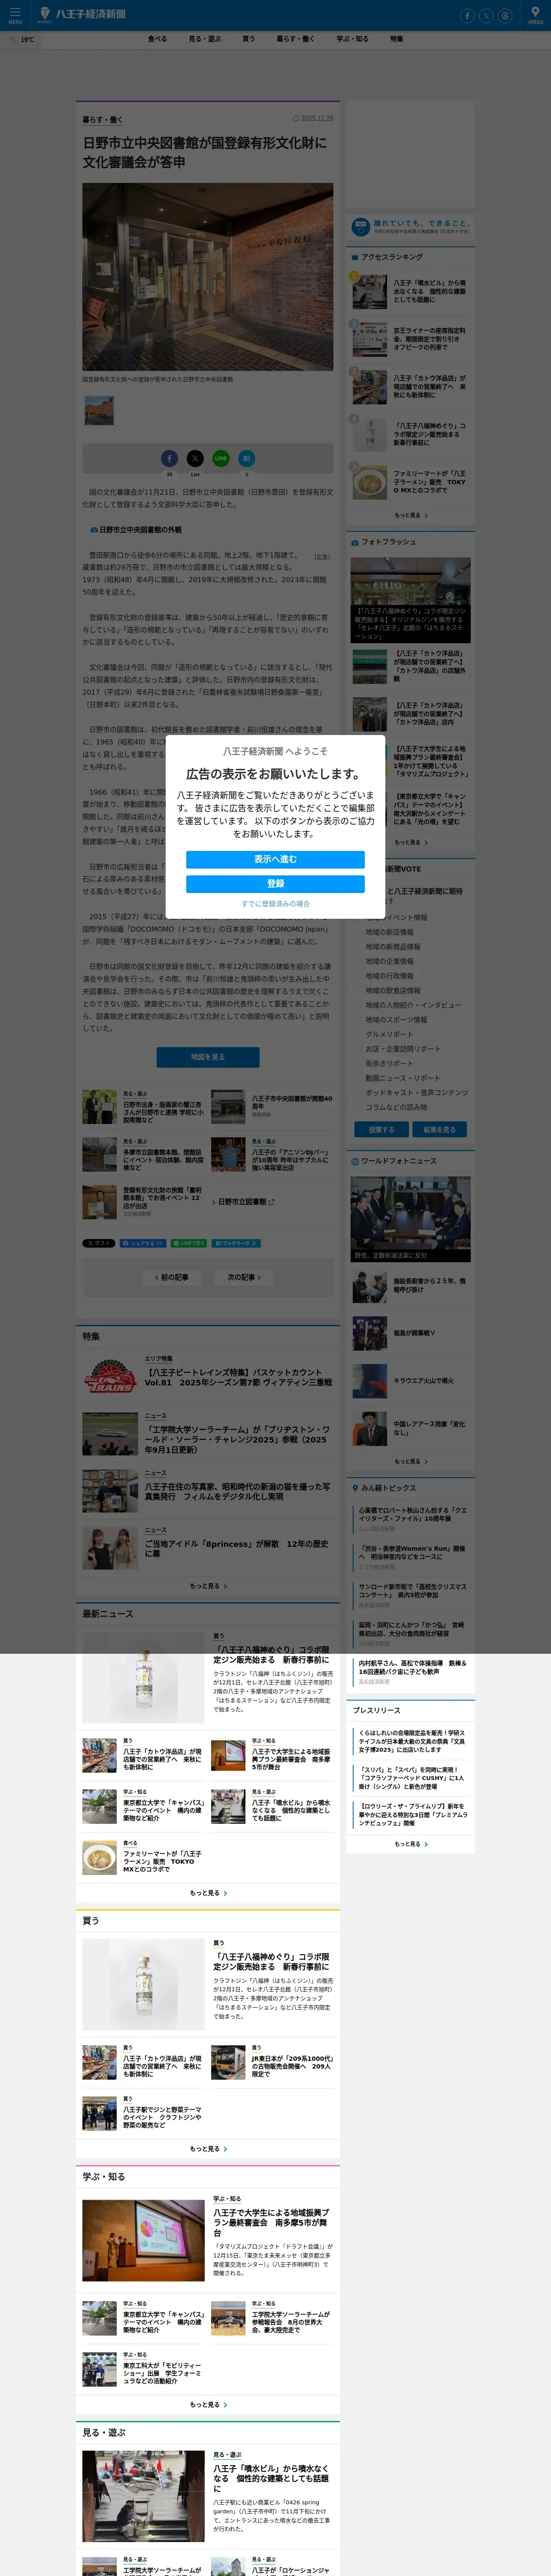Open the AREAS location pin icon
Viewport: 551px width, 2576px height.
click(x=535, y=15)
